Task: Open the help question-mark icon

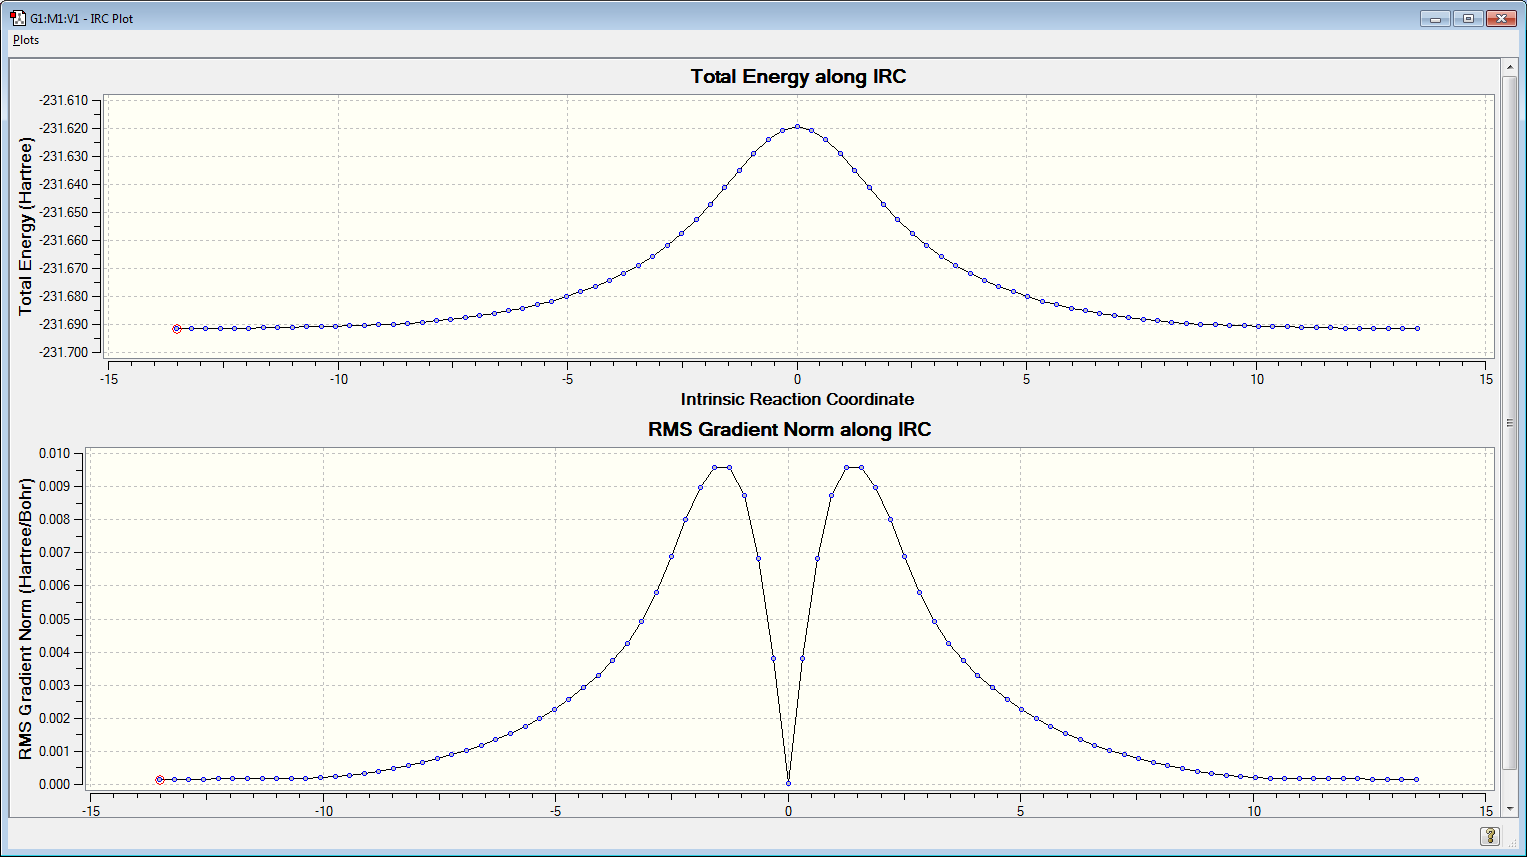Action: pyautogui.click(x=1489, y=836)
